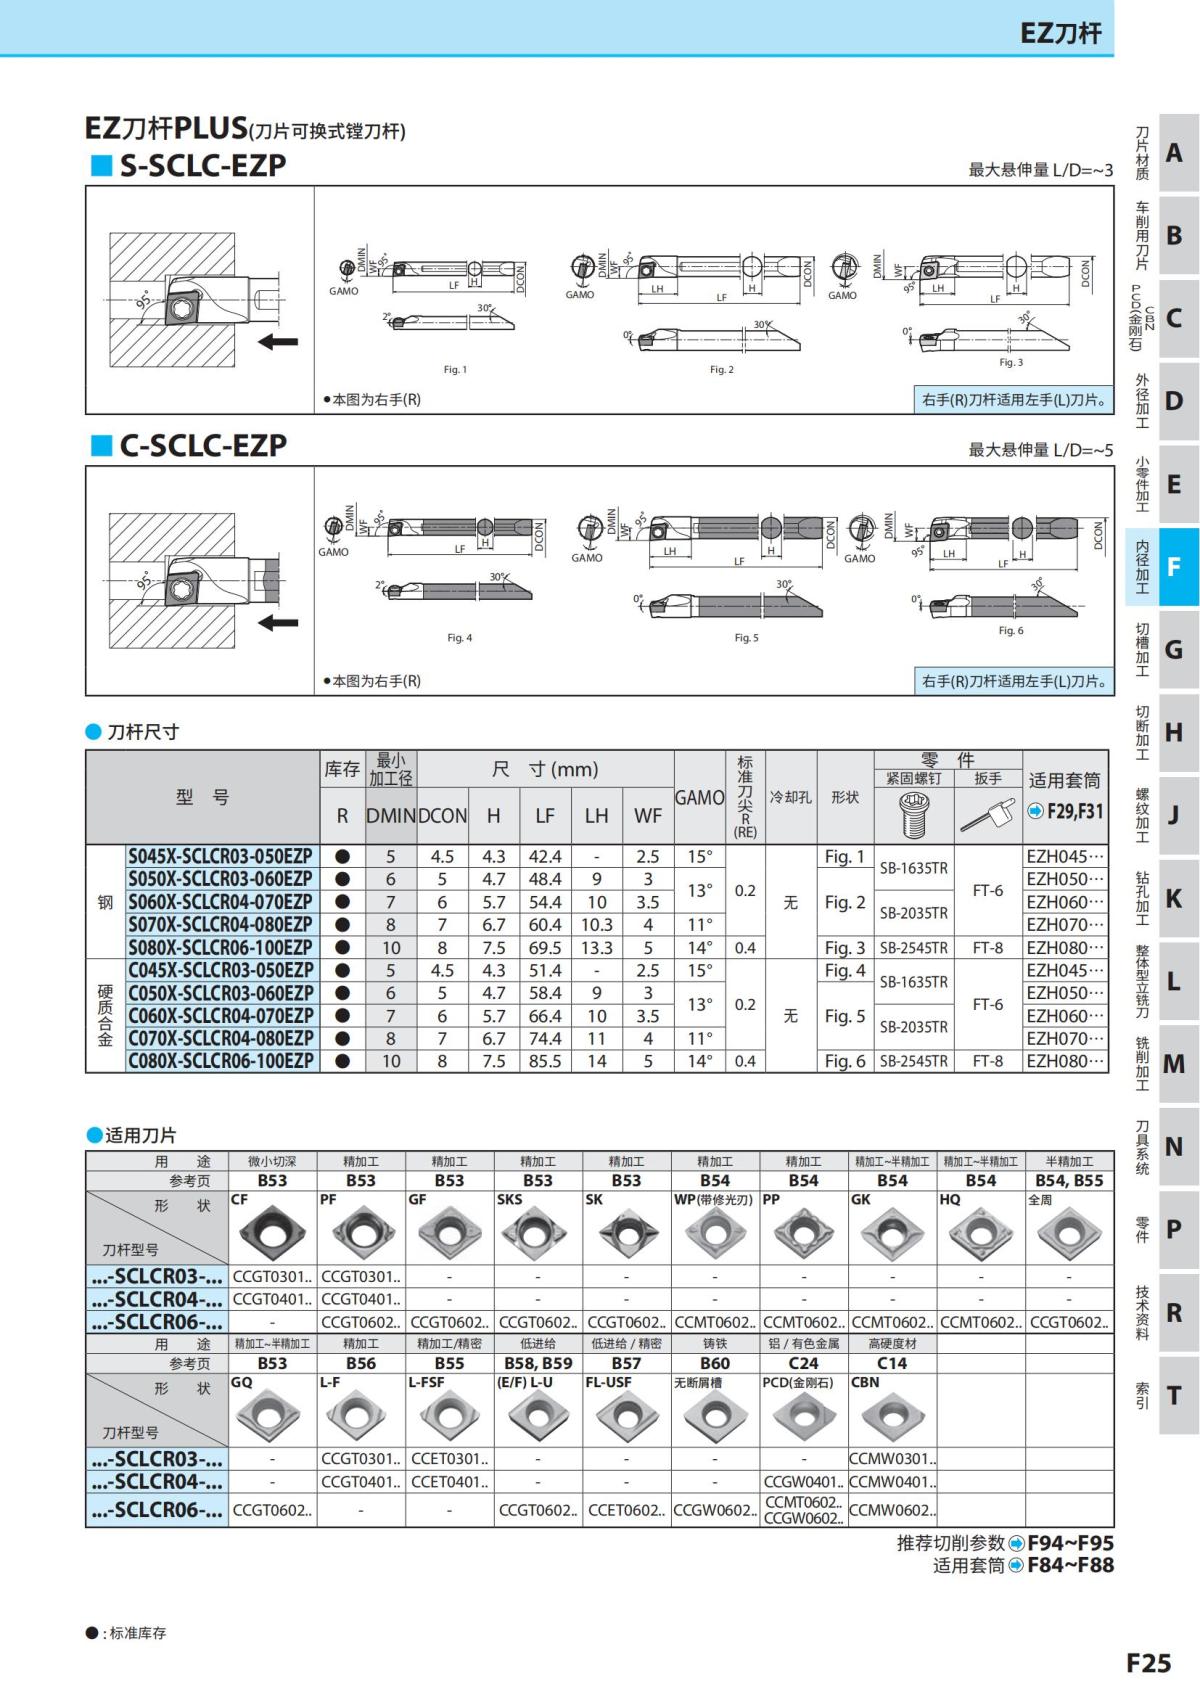Select model C080X-SCLCR06-100EZP
Viewport: 1200px width, 1697px height.
pyautogui.click(x=221, y=1061)
